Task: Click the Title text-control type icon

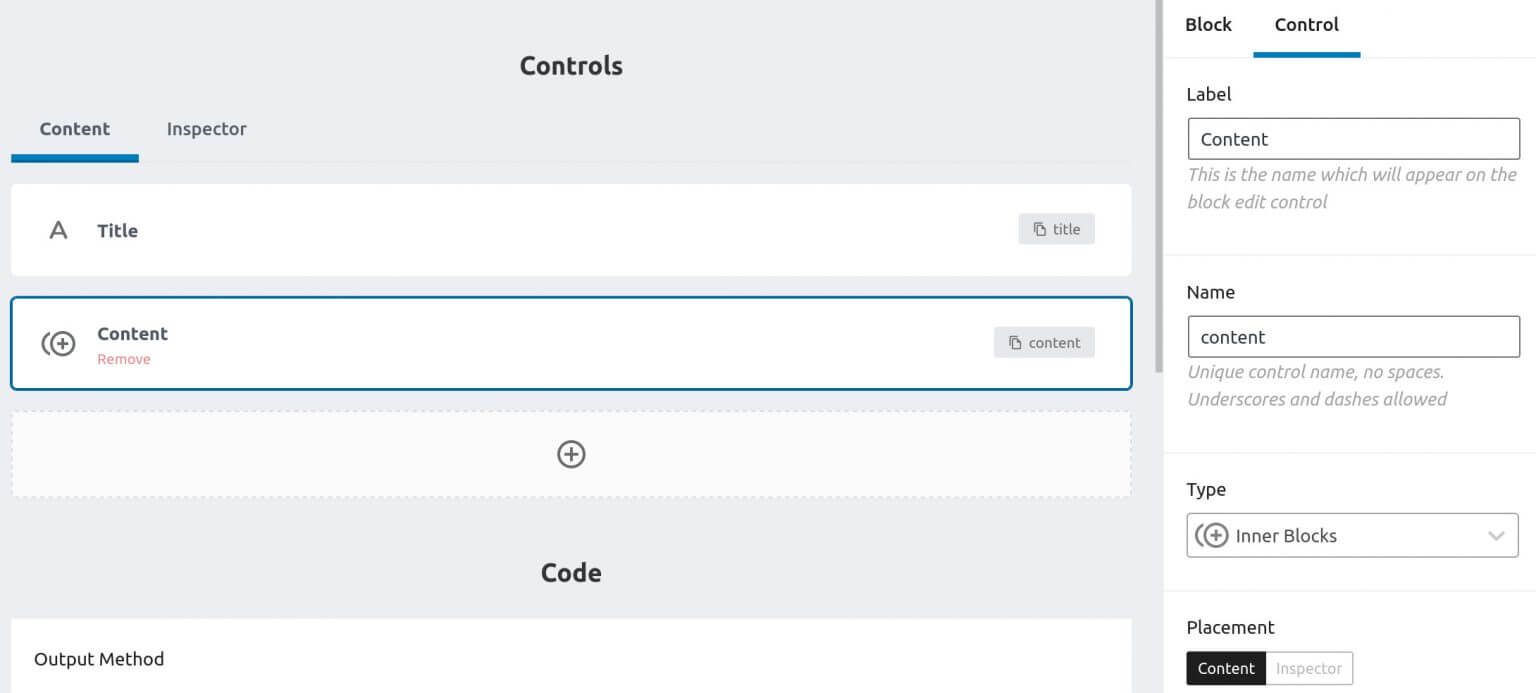Action: (x=58, y=229)
